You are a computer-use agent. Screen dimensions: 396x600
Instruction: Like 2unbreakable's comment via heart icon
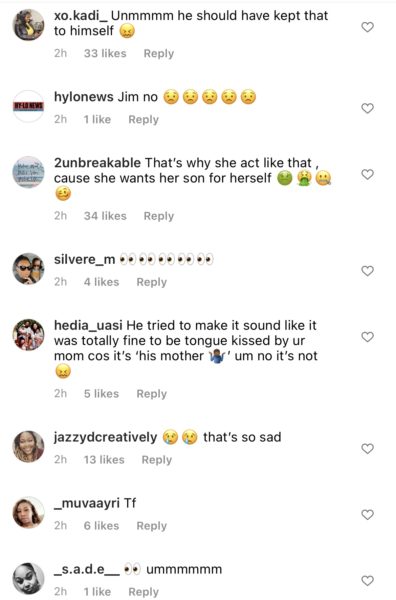tap(367, 174)
